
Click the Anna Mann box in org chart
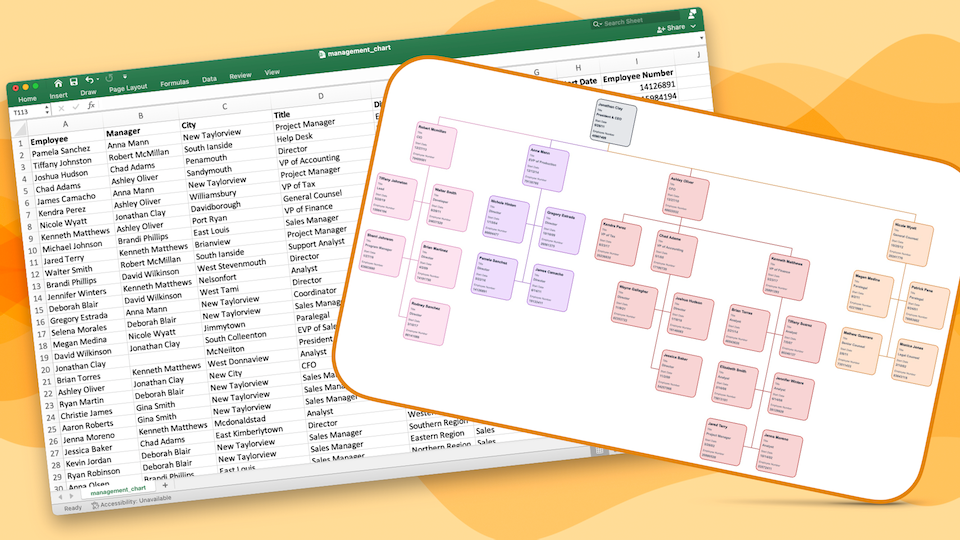[547, 168]
